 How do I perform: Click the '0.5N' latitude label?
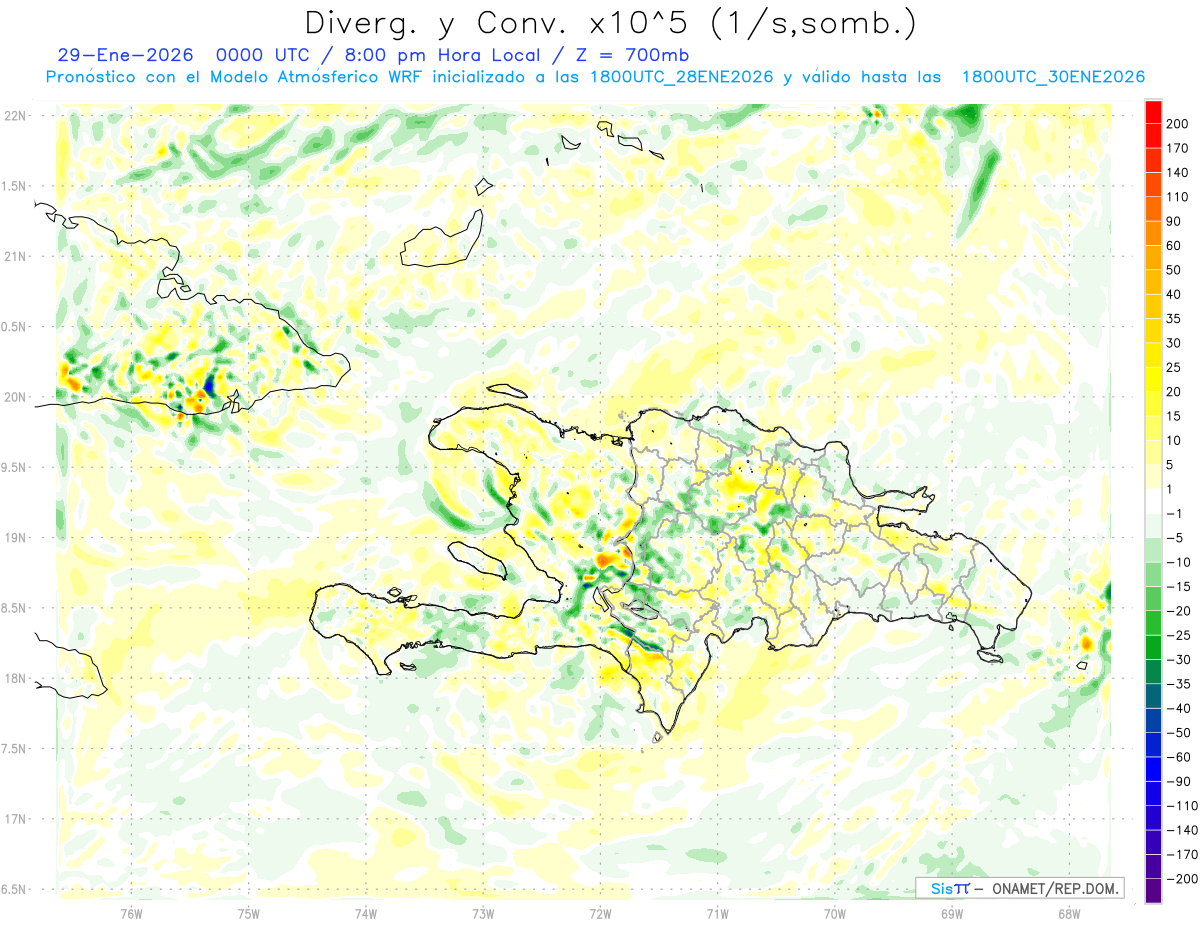(15, 327)
